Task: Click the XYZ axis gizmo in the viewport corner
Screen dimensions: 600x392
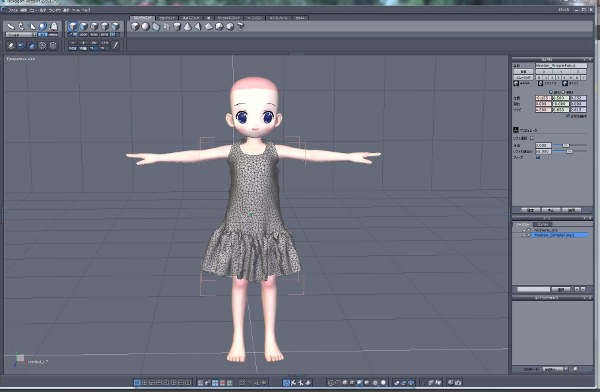Action: [x=19, y=360]
